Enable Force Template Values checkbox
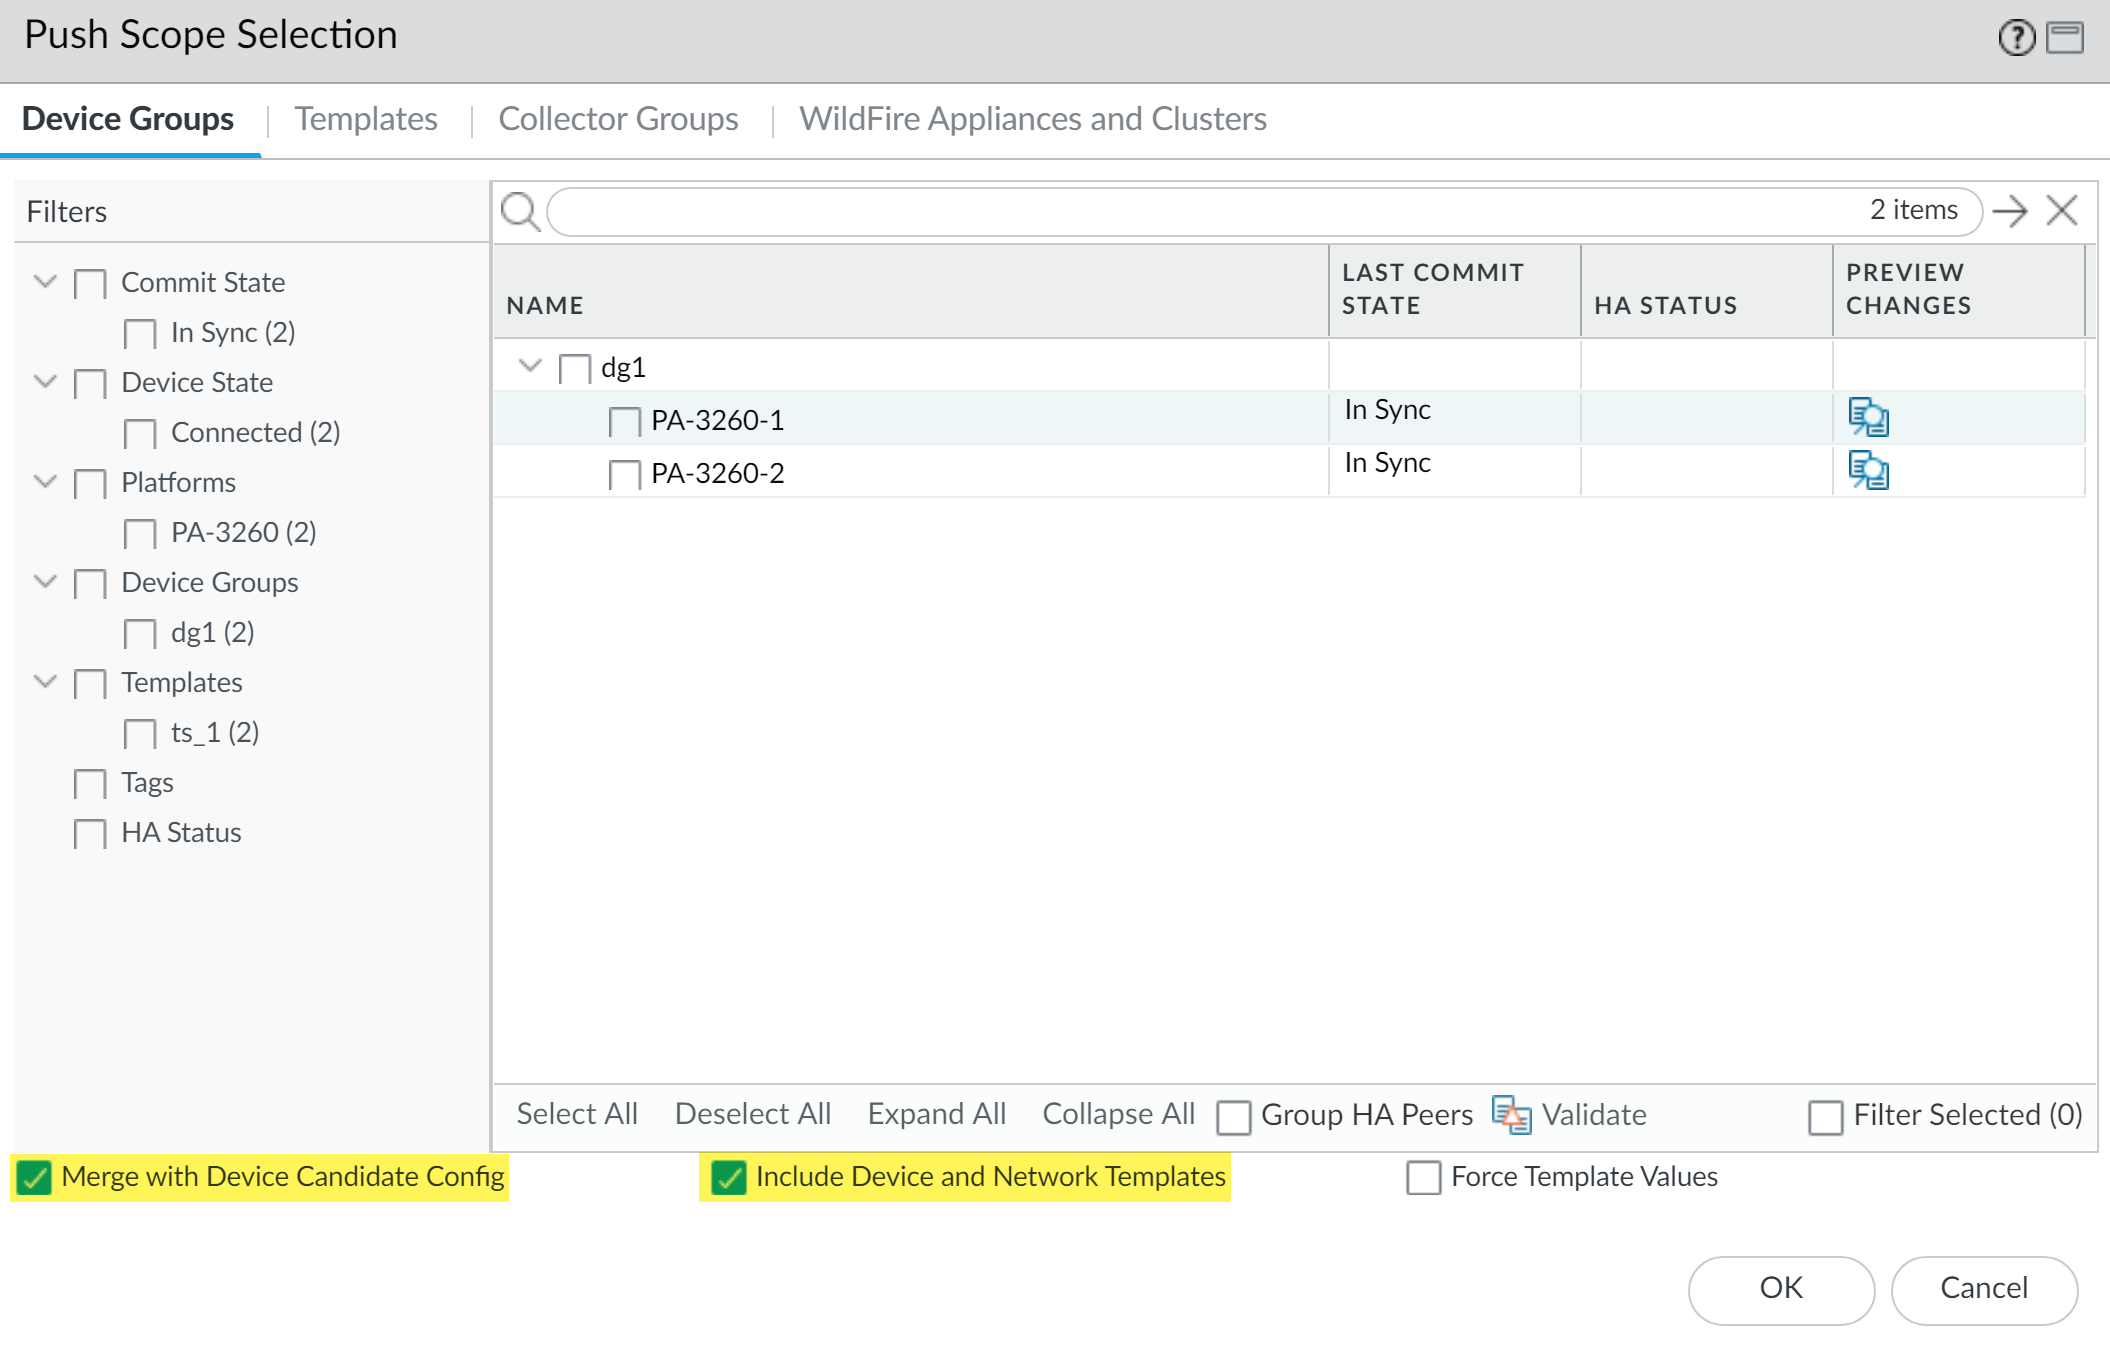This screenshot has height=1360, width=2110. [1423, 1177]
